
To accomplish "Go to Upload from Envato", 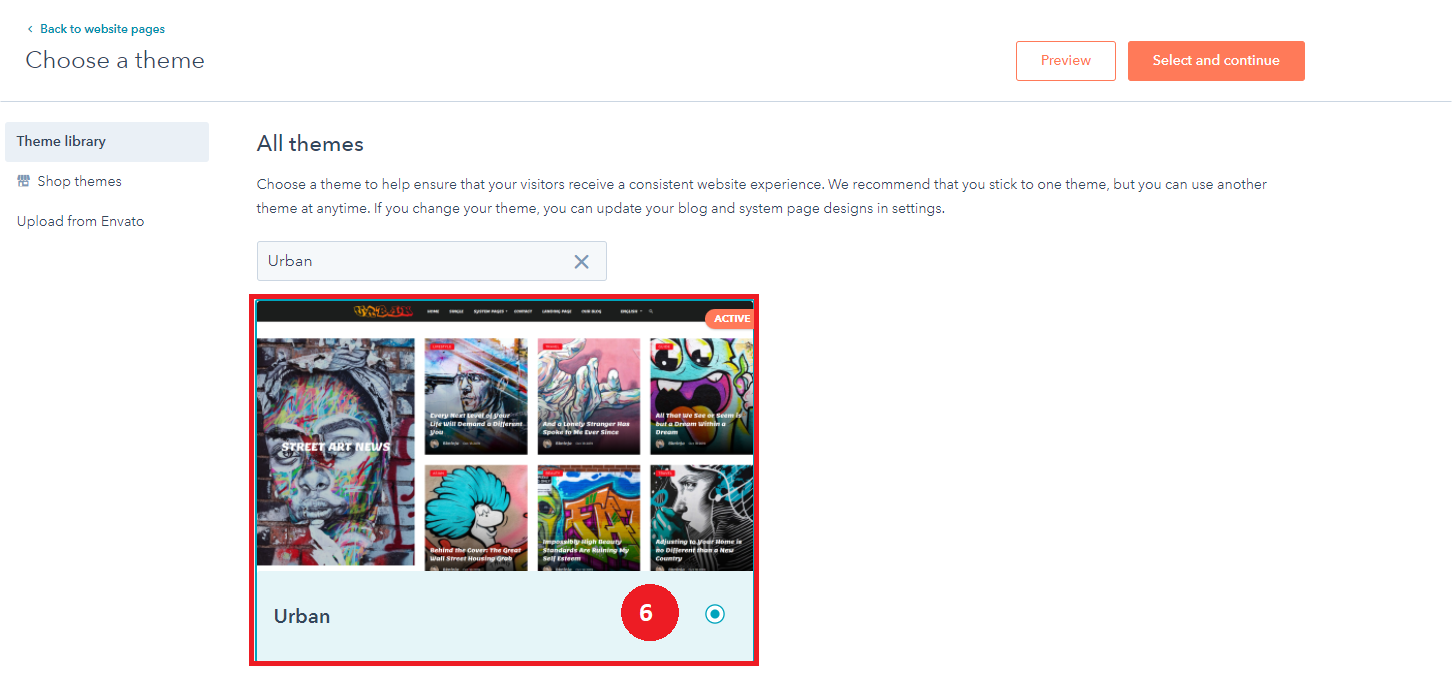I will [x=80, y=221].
